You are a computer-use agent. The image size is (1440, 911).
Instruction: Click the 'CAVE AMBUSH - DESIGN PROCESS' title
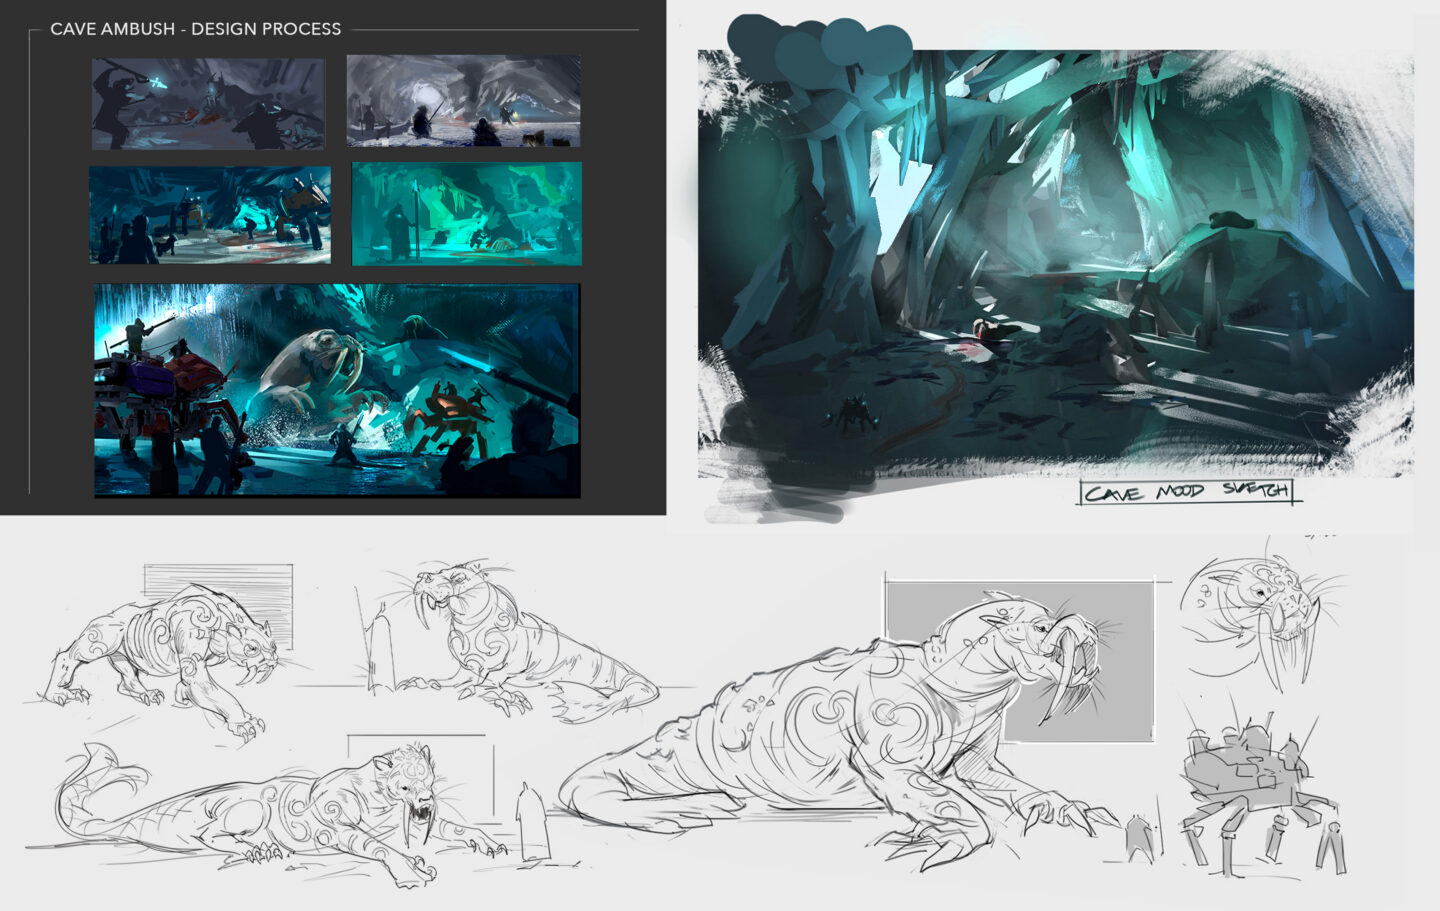click(x=195, y=29)
